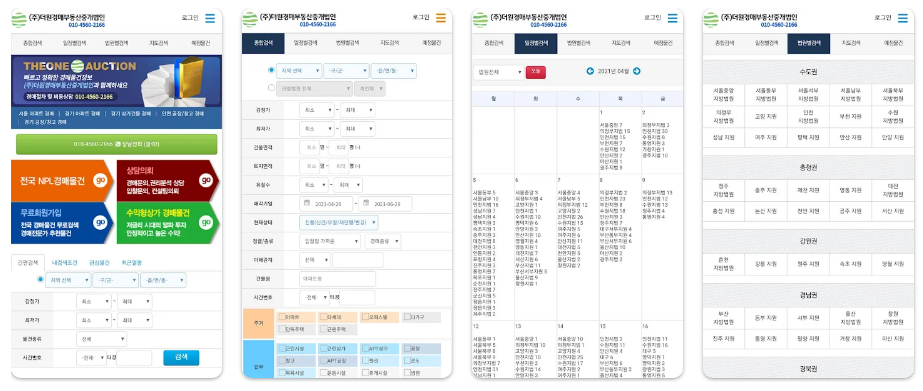923x391 pixels.
Task: Select 통영 지원 court cell
Action: 765,339
